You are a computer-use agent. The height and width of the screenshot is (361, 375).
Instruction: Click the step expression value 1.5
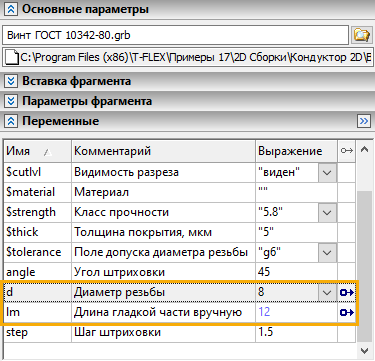pyautogui.click(x=296, y=332)
